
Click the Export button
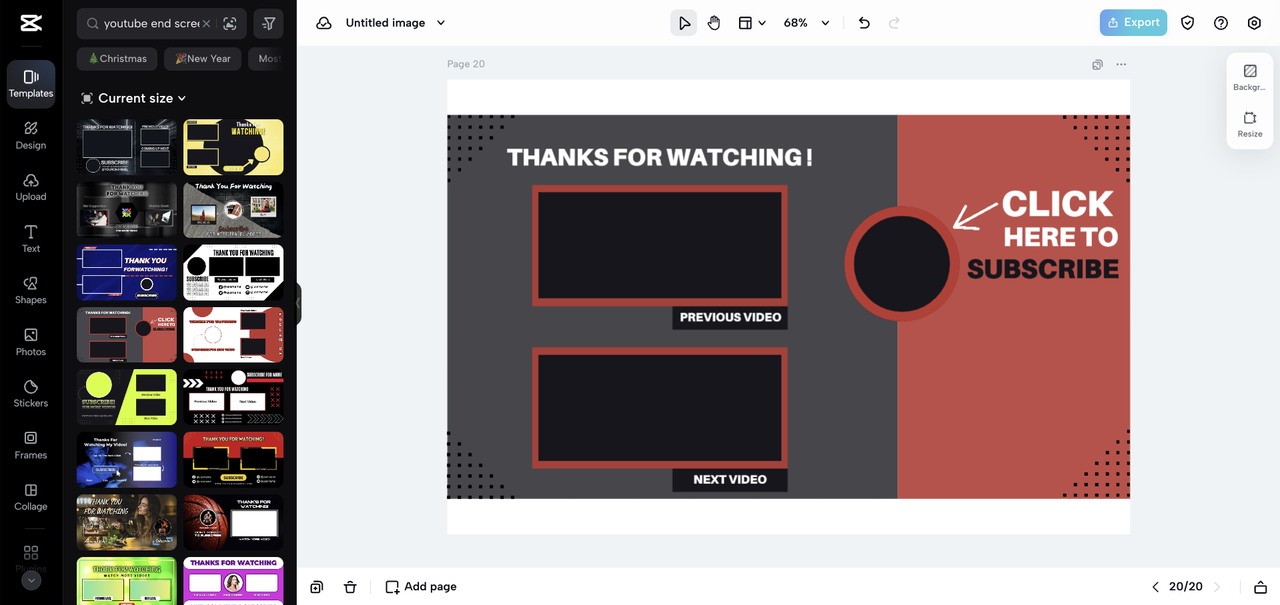1133,22
